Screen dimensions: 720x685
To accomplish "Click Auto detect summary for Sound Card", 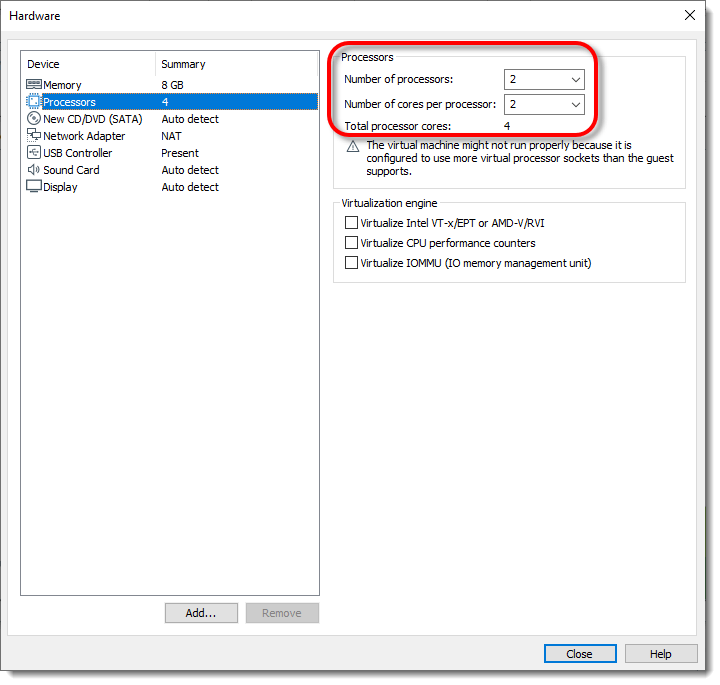I will (x=190, y=170).
